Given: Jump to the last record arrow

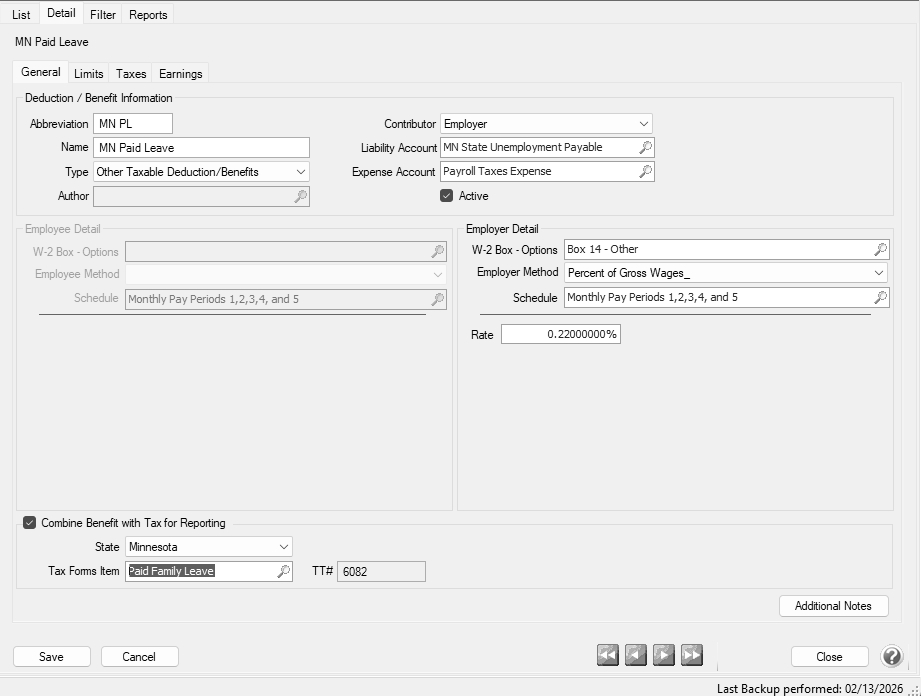Looking at the screenshot, I should point(692,656).
